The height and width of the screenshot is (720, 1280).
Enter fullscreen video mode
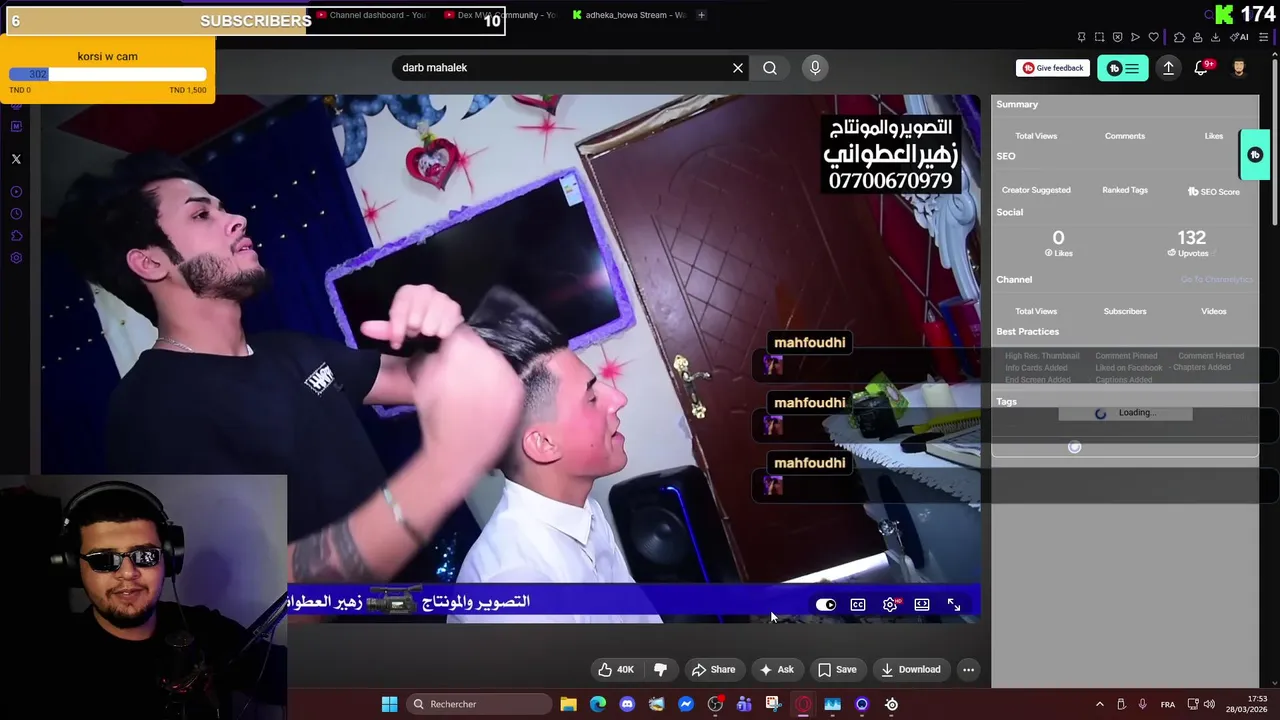954,605
